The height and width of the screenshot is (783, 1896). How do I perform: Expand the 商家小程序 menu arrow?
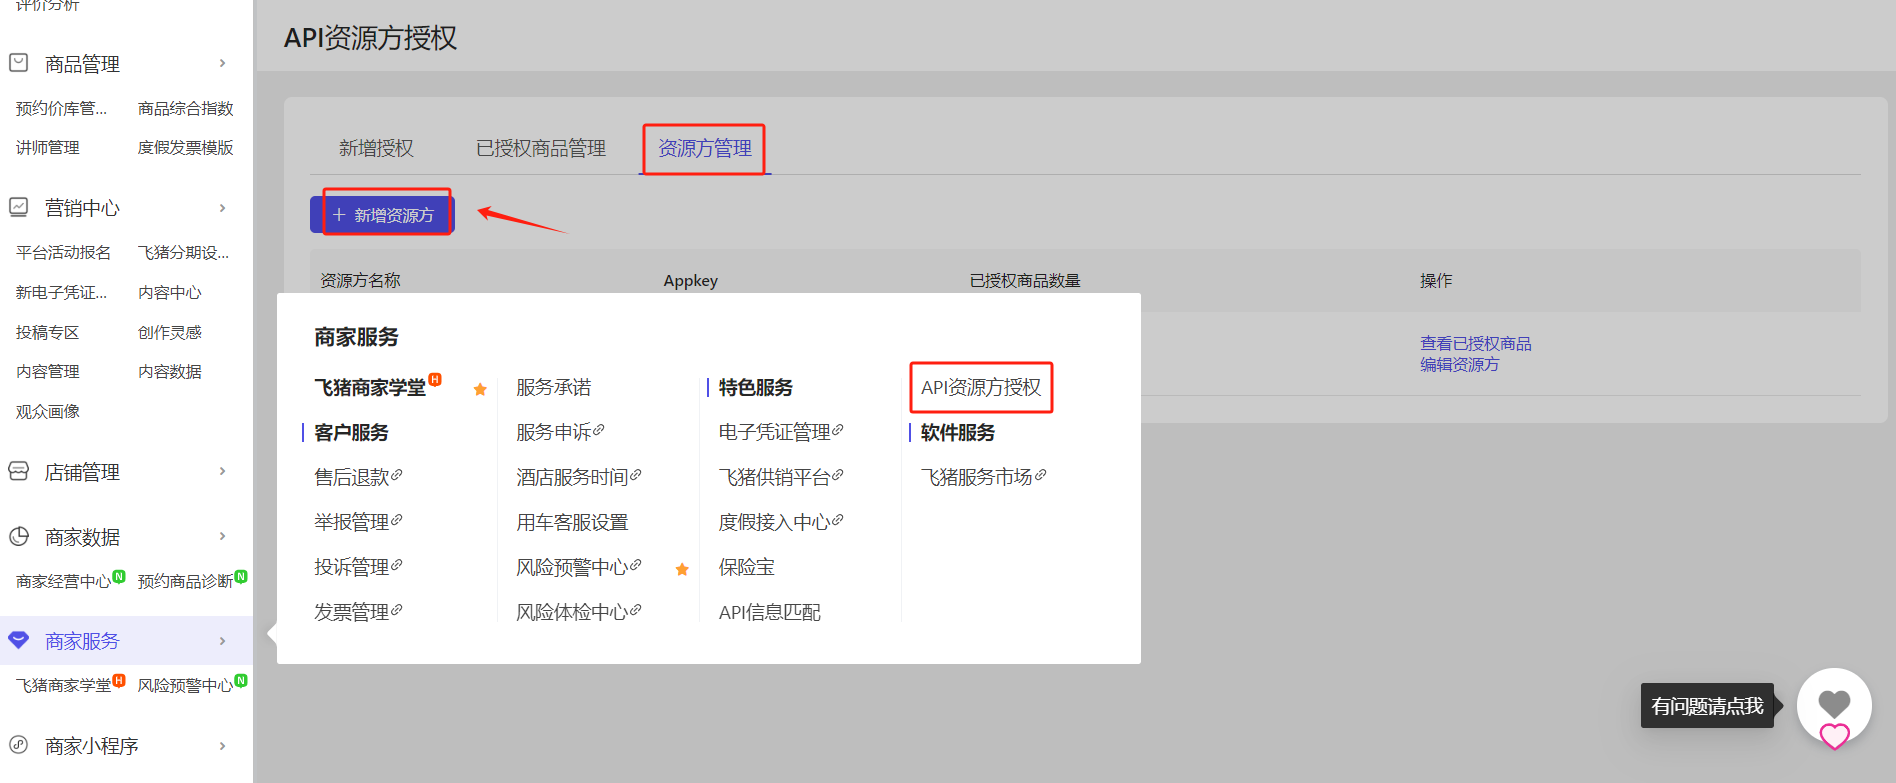coord(222,746)
